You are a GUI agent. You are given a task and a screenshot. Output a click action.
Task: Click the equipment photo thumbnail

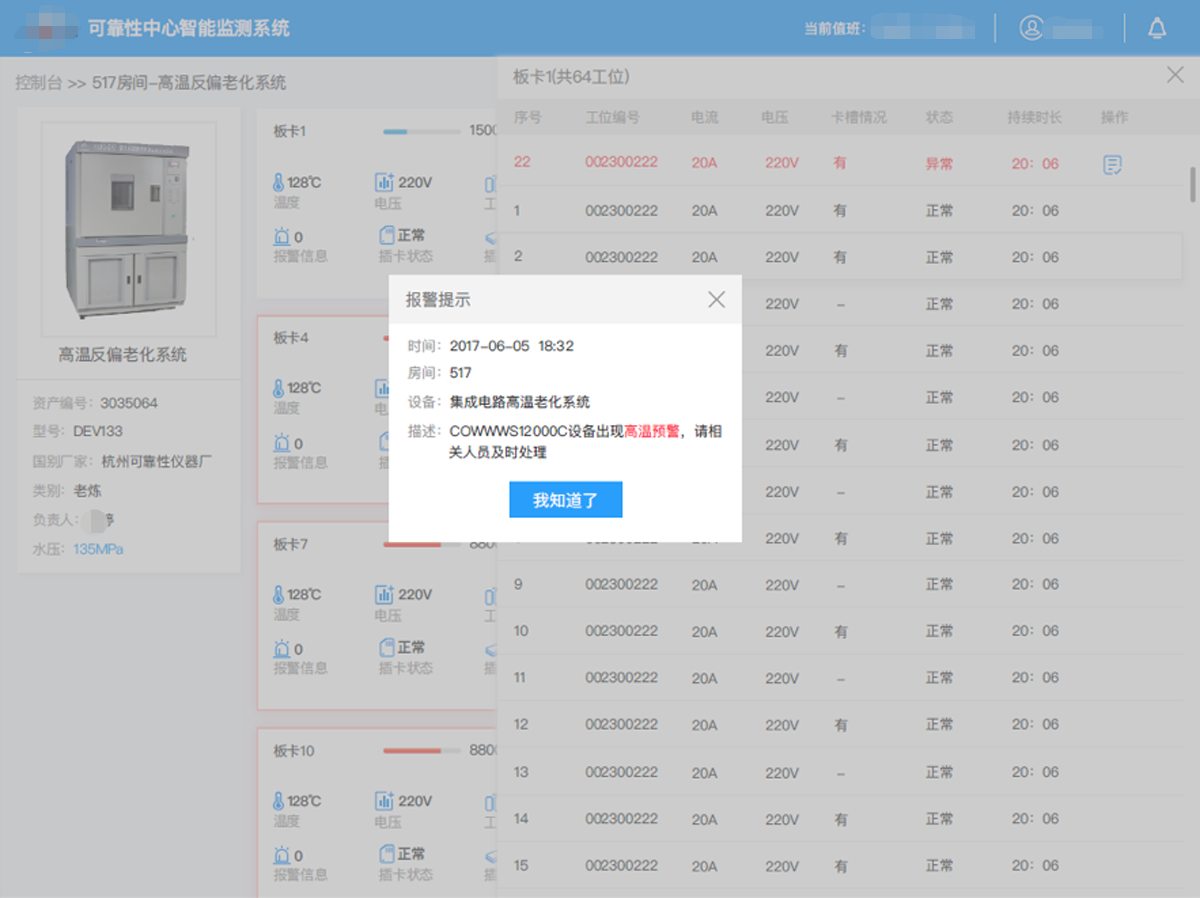point(128,228)
